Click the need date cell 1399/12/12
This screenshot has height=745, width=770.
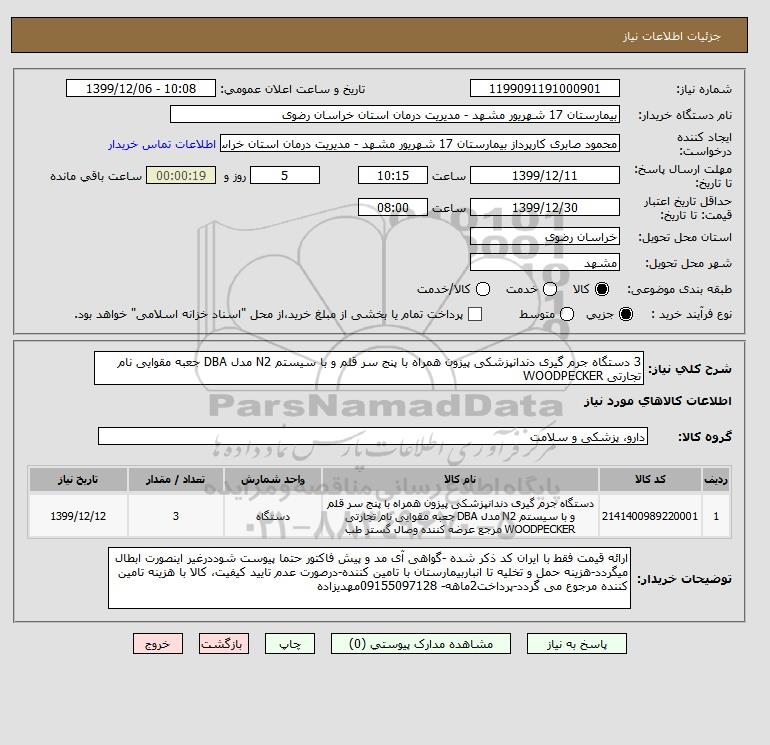[78, 516]
